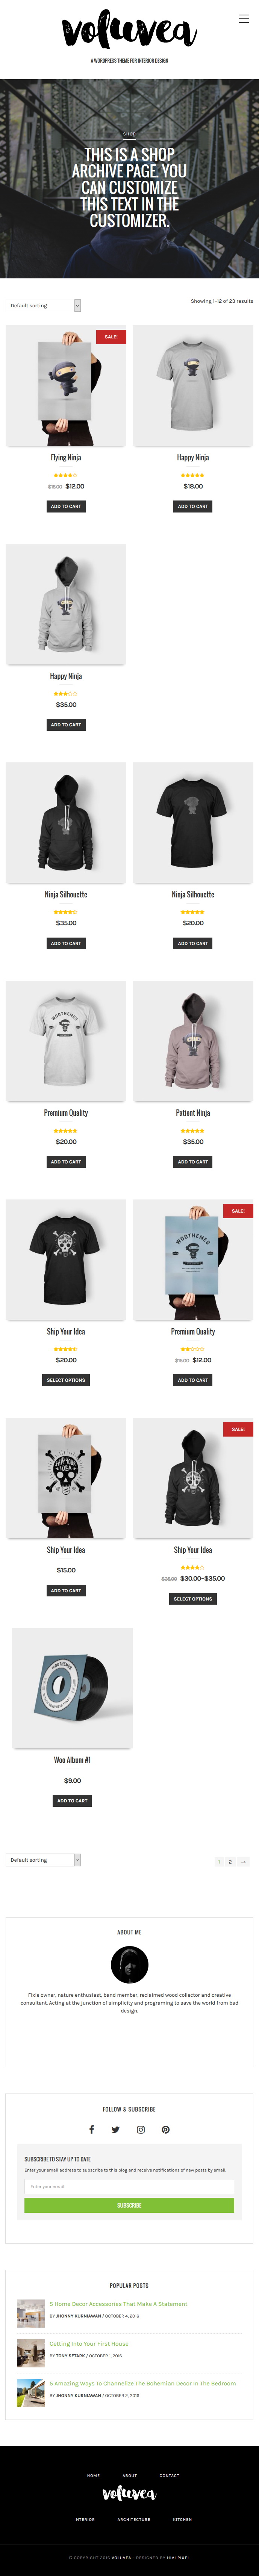Open the hamburger menu icon
The height and width of the screenshot is (2576, 259).
click(243, 18)
